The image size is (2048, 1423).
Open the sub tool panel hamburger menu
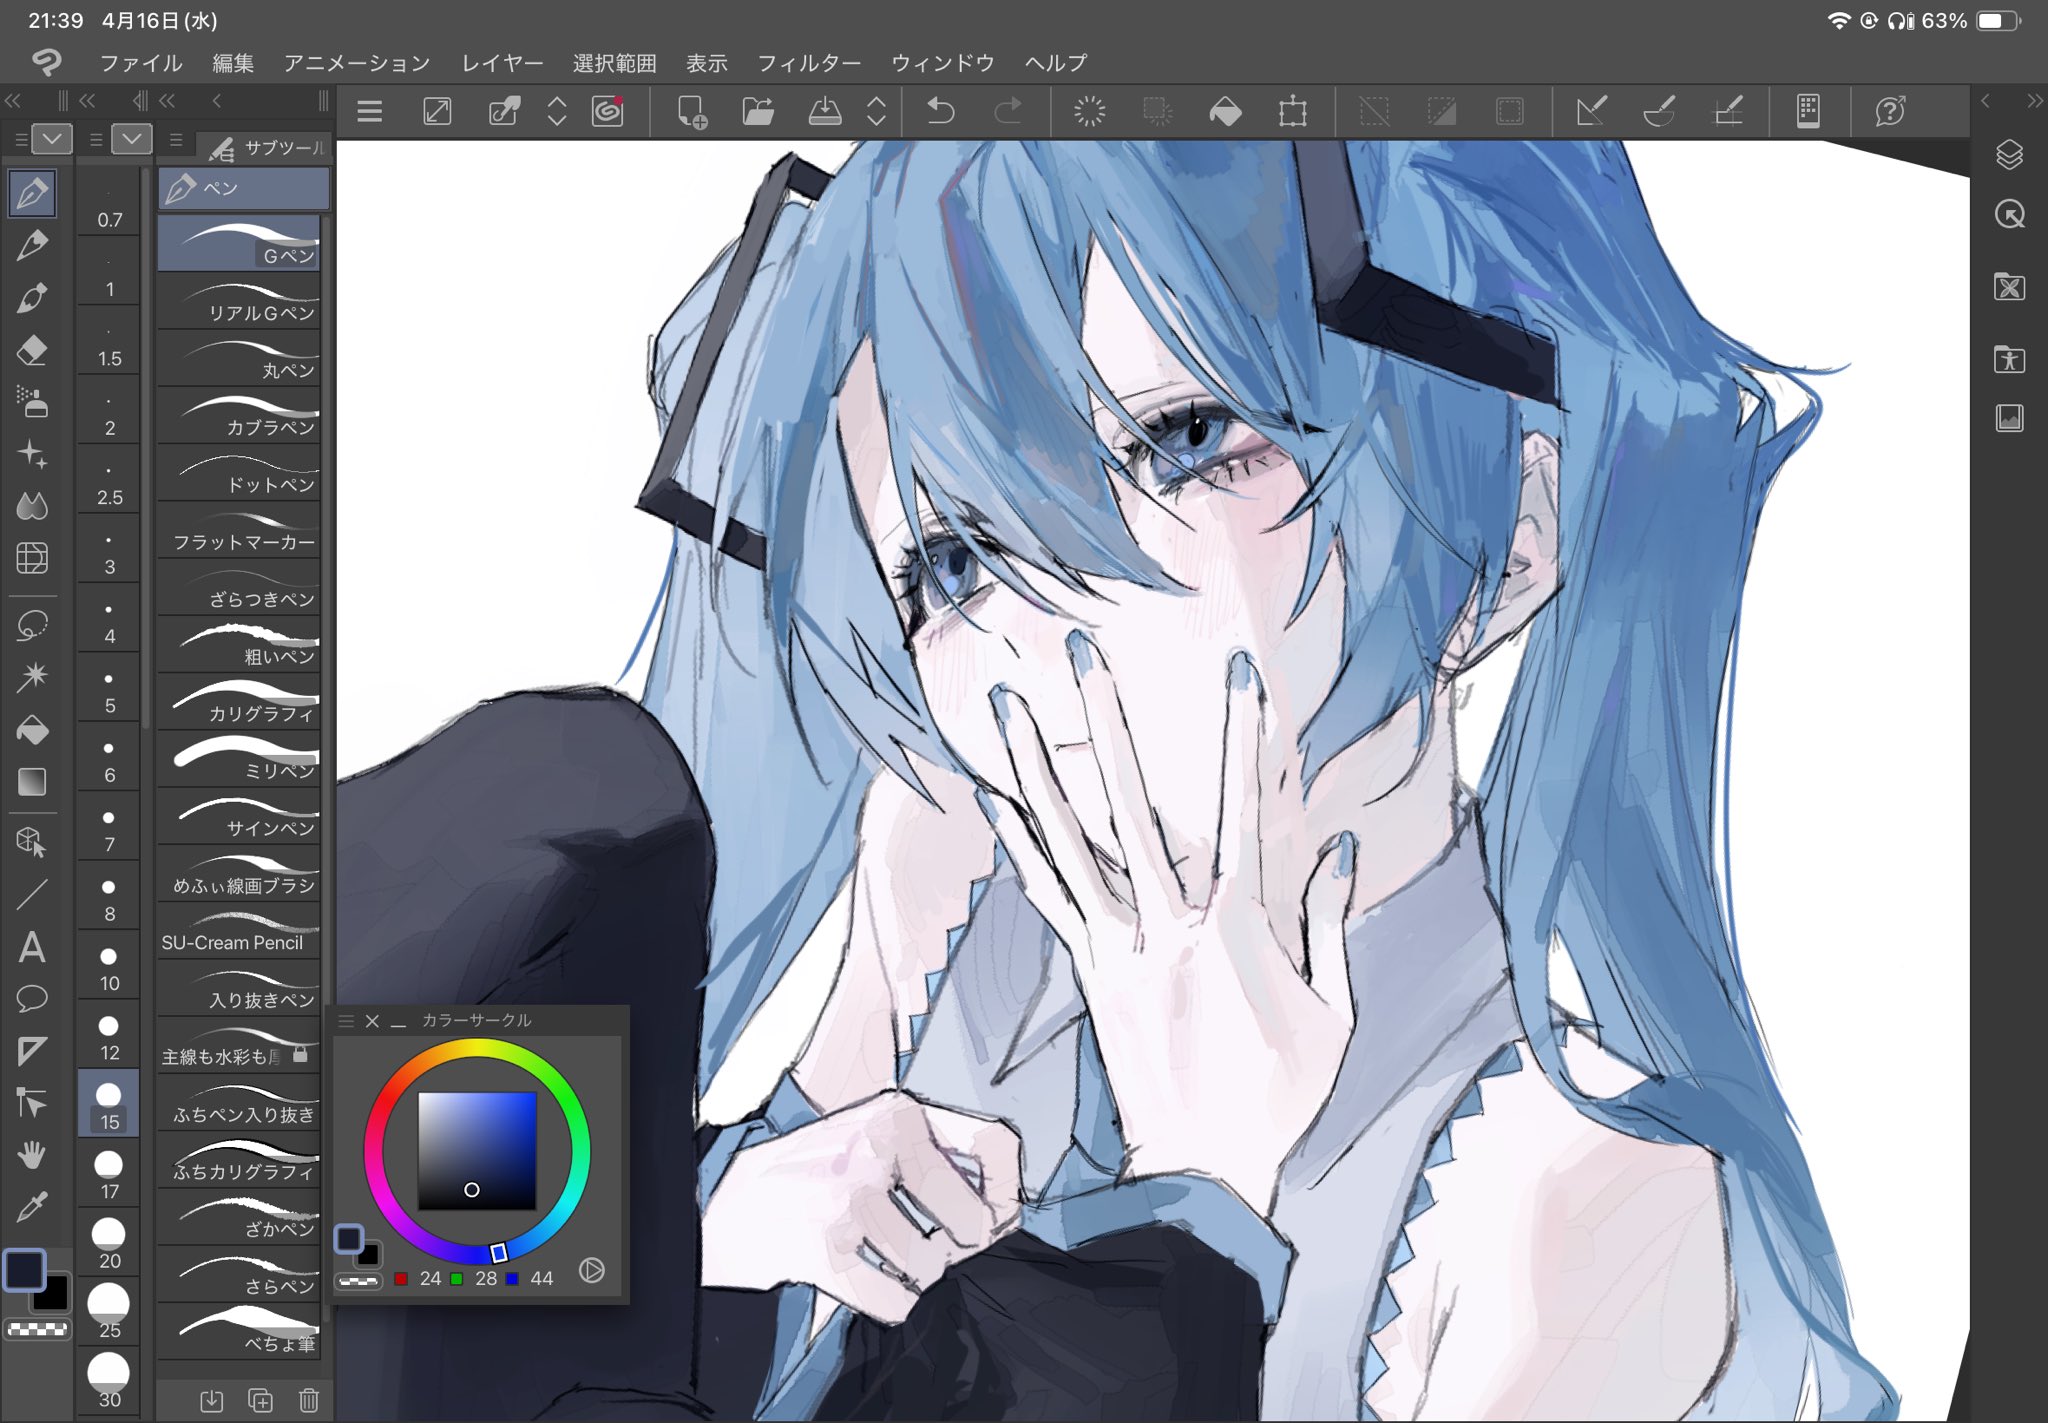pyautogui.click(x=176, y=140)
